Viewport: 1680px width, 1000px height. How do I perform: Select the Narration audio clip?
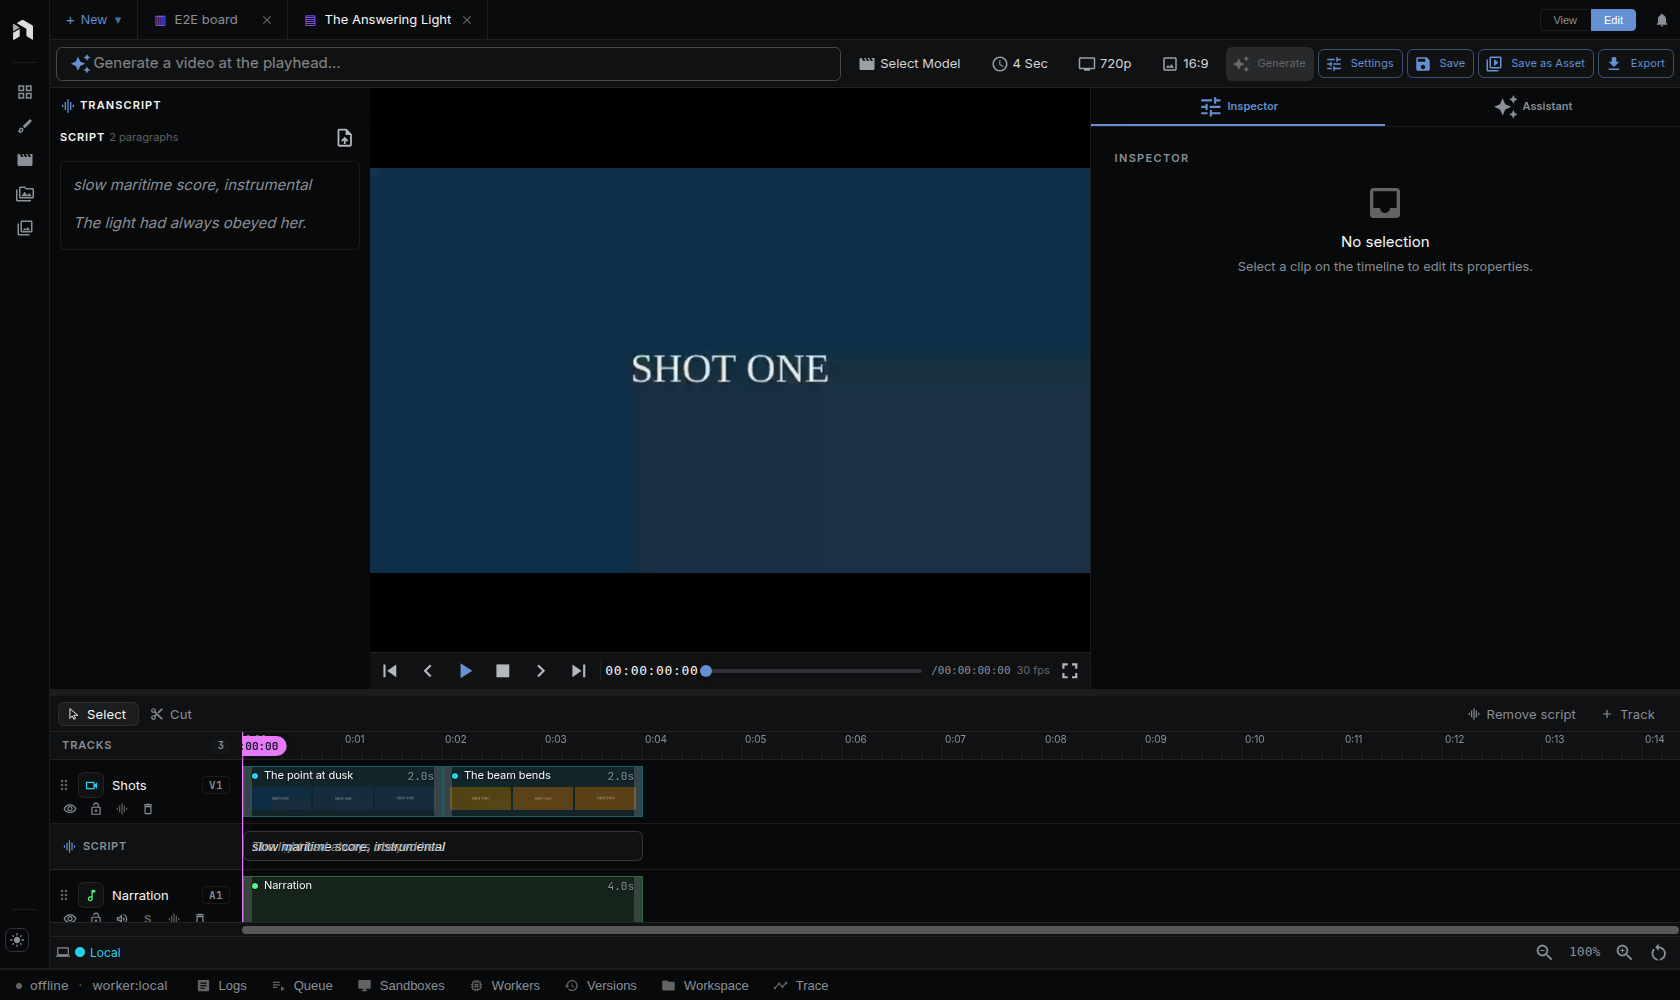[x=442, y=898]
